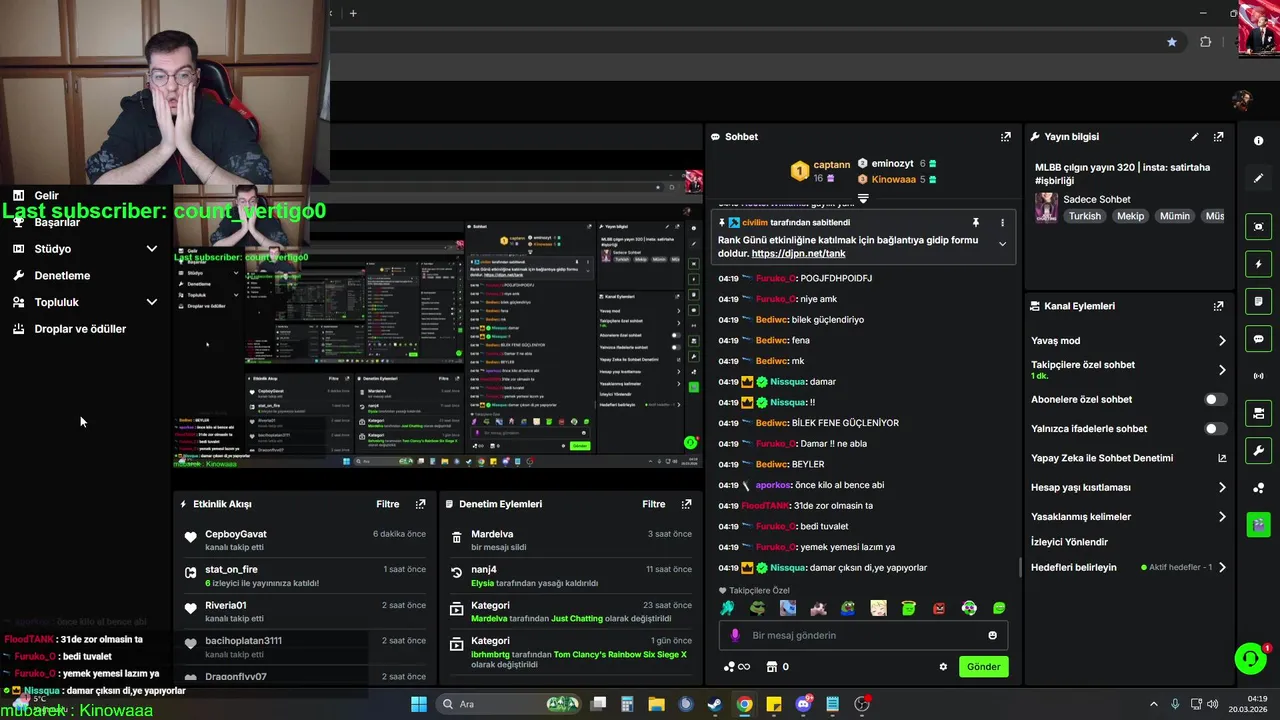This screenshot has height=720, width=1280.
Task: Pop out the Sohbet chat panel
Action: [1006, 137]
